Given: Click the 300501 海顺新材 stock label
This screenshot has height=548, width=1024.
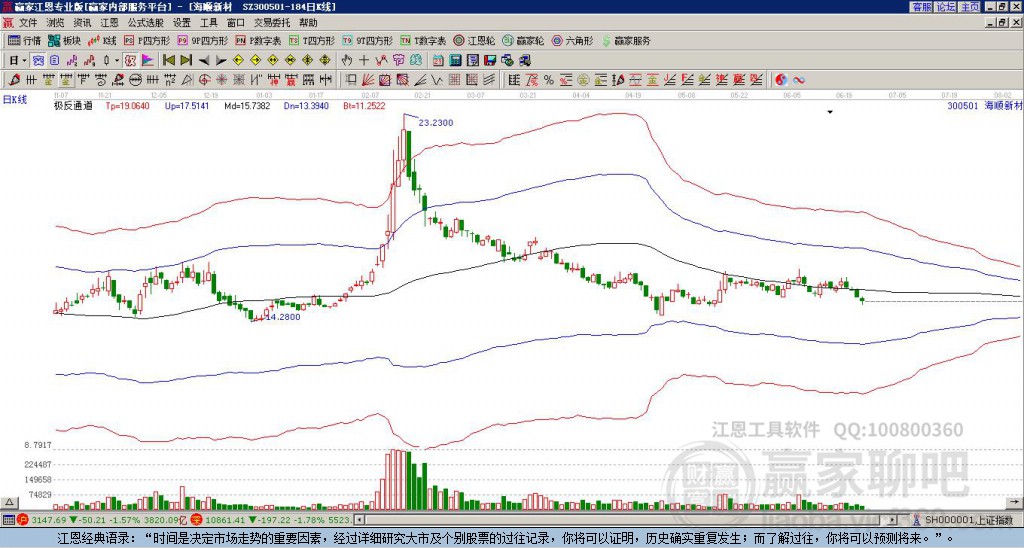Looking at the screenshot, I should pos(985,105).
